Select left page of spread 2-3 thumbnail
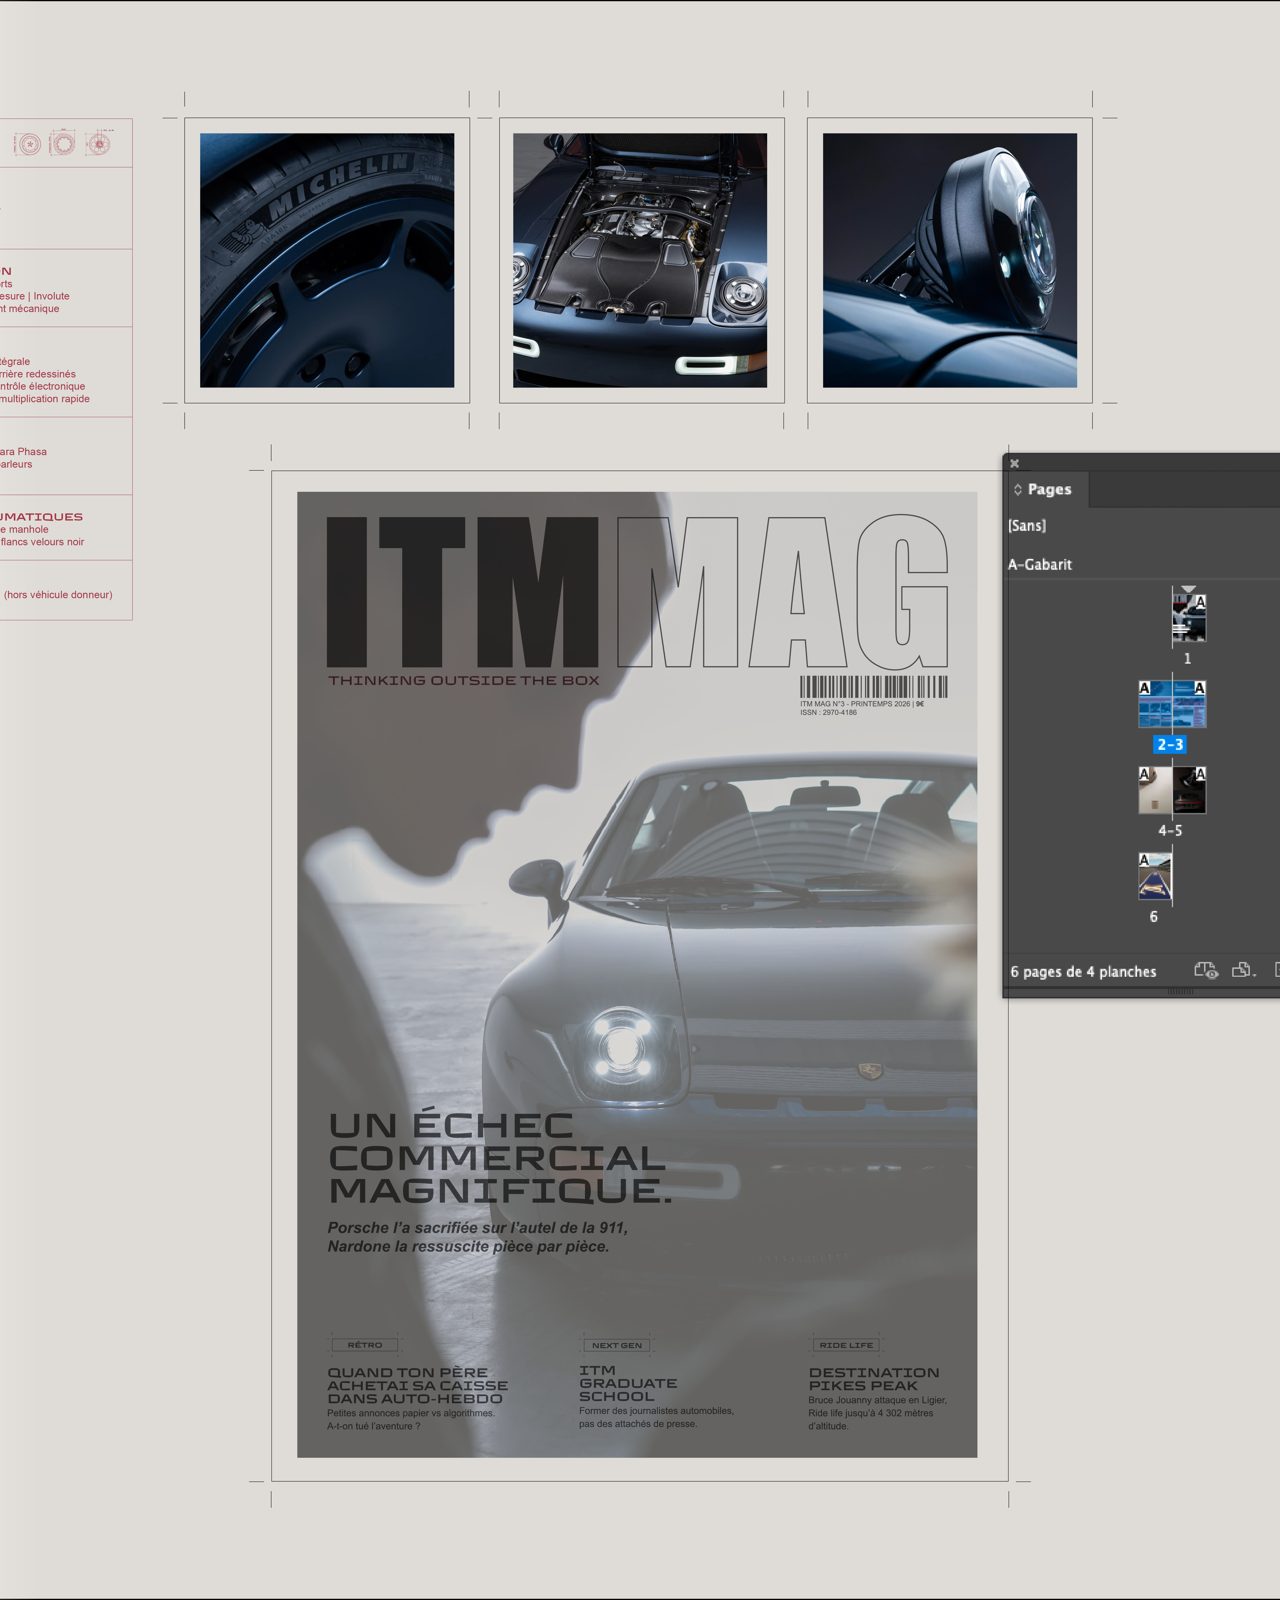 tap(1155, 704)
